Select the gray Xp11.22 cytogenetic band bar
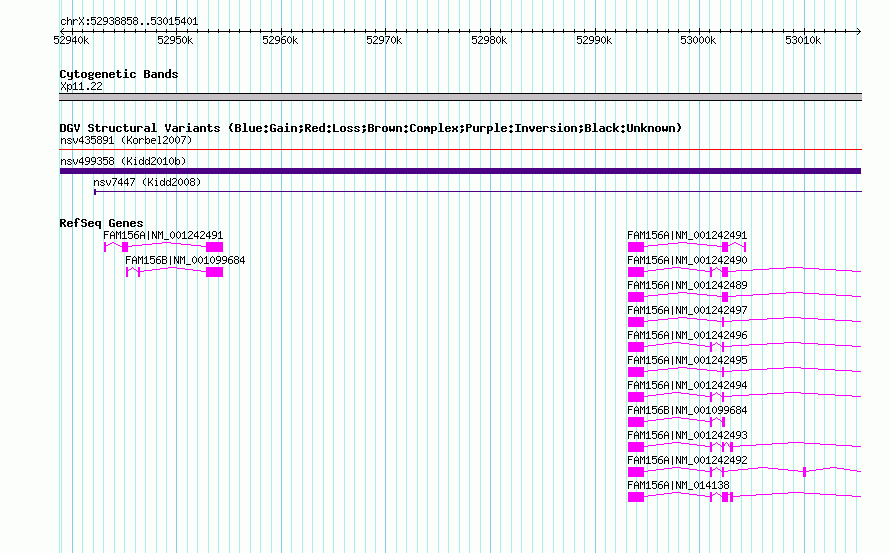The width and height of the screenshot is (890, 553). 460,97
